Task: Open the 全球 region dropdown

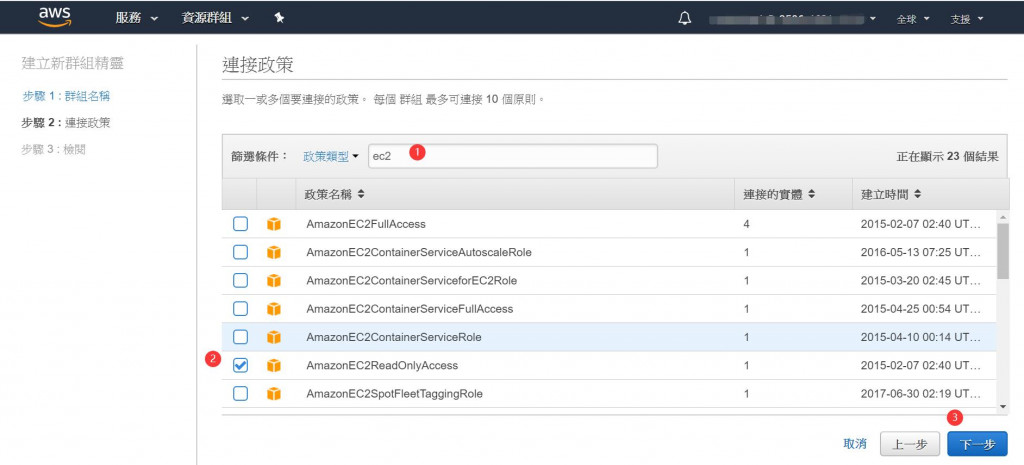Action: [912, 19]
